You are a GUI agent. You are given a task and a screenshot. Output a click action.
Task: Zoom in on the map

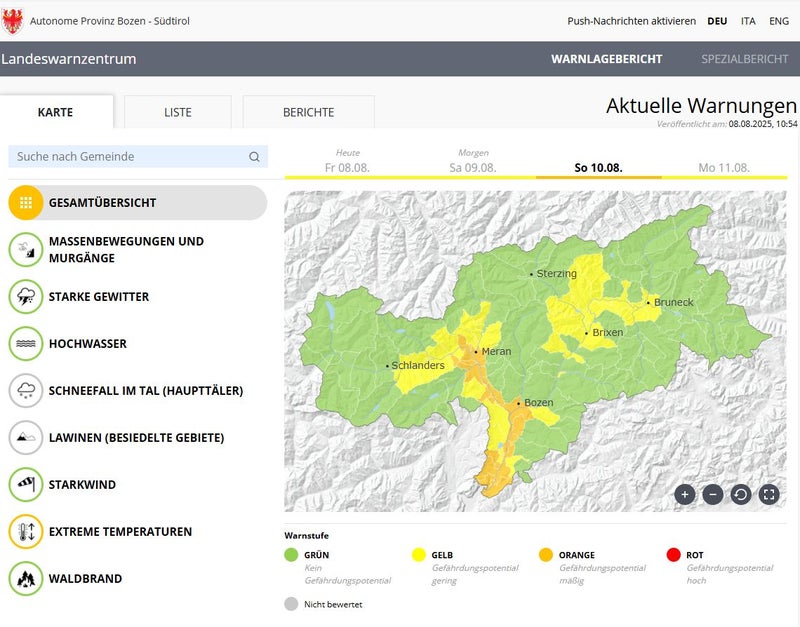click(x=685, y=494)
